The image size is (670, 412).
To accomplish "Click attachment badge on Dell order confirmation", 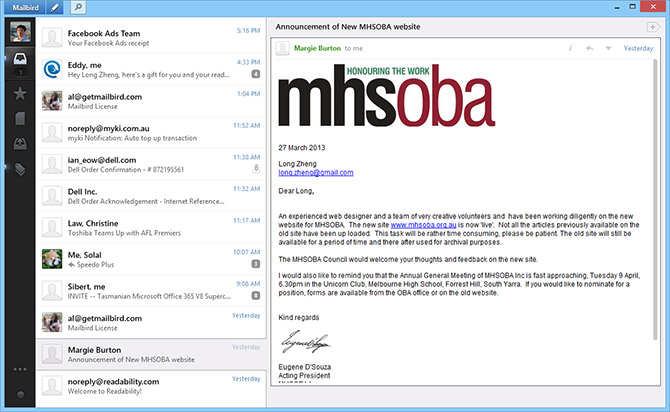I will click(256, 168).
